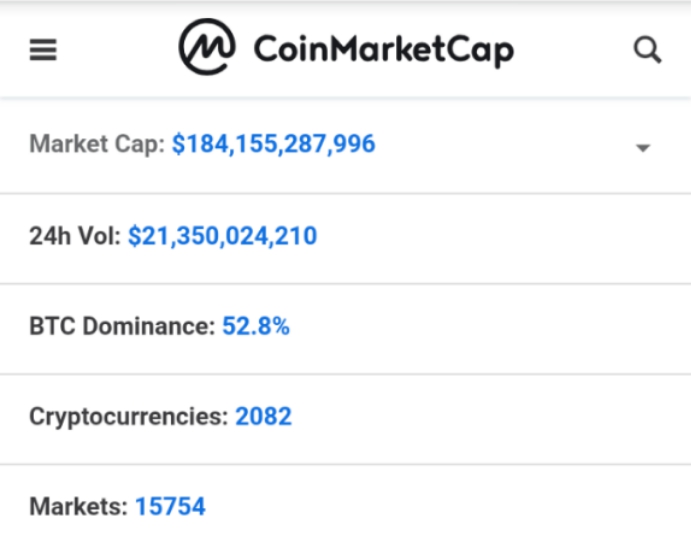Click the 'BTC Dominance:' label text
691x549 pixels.
point(122,327)
